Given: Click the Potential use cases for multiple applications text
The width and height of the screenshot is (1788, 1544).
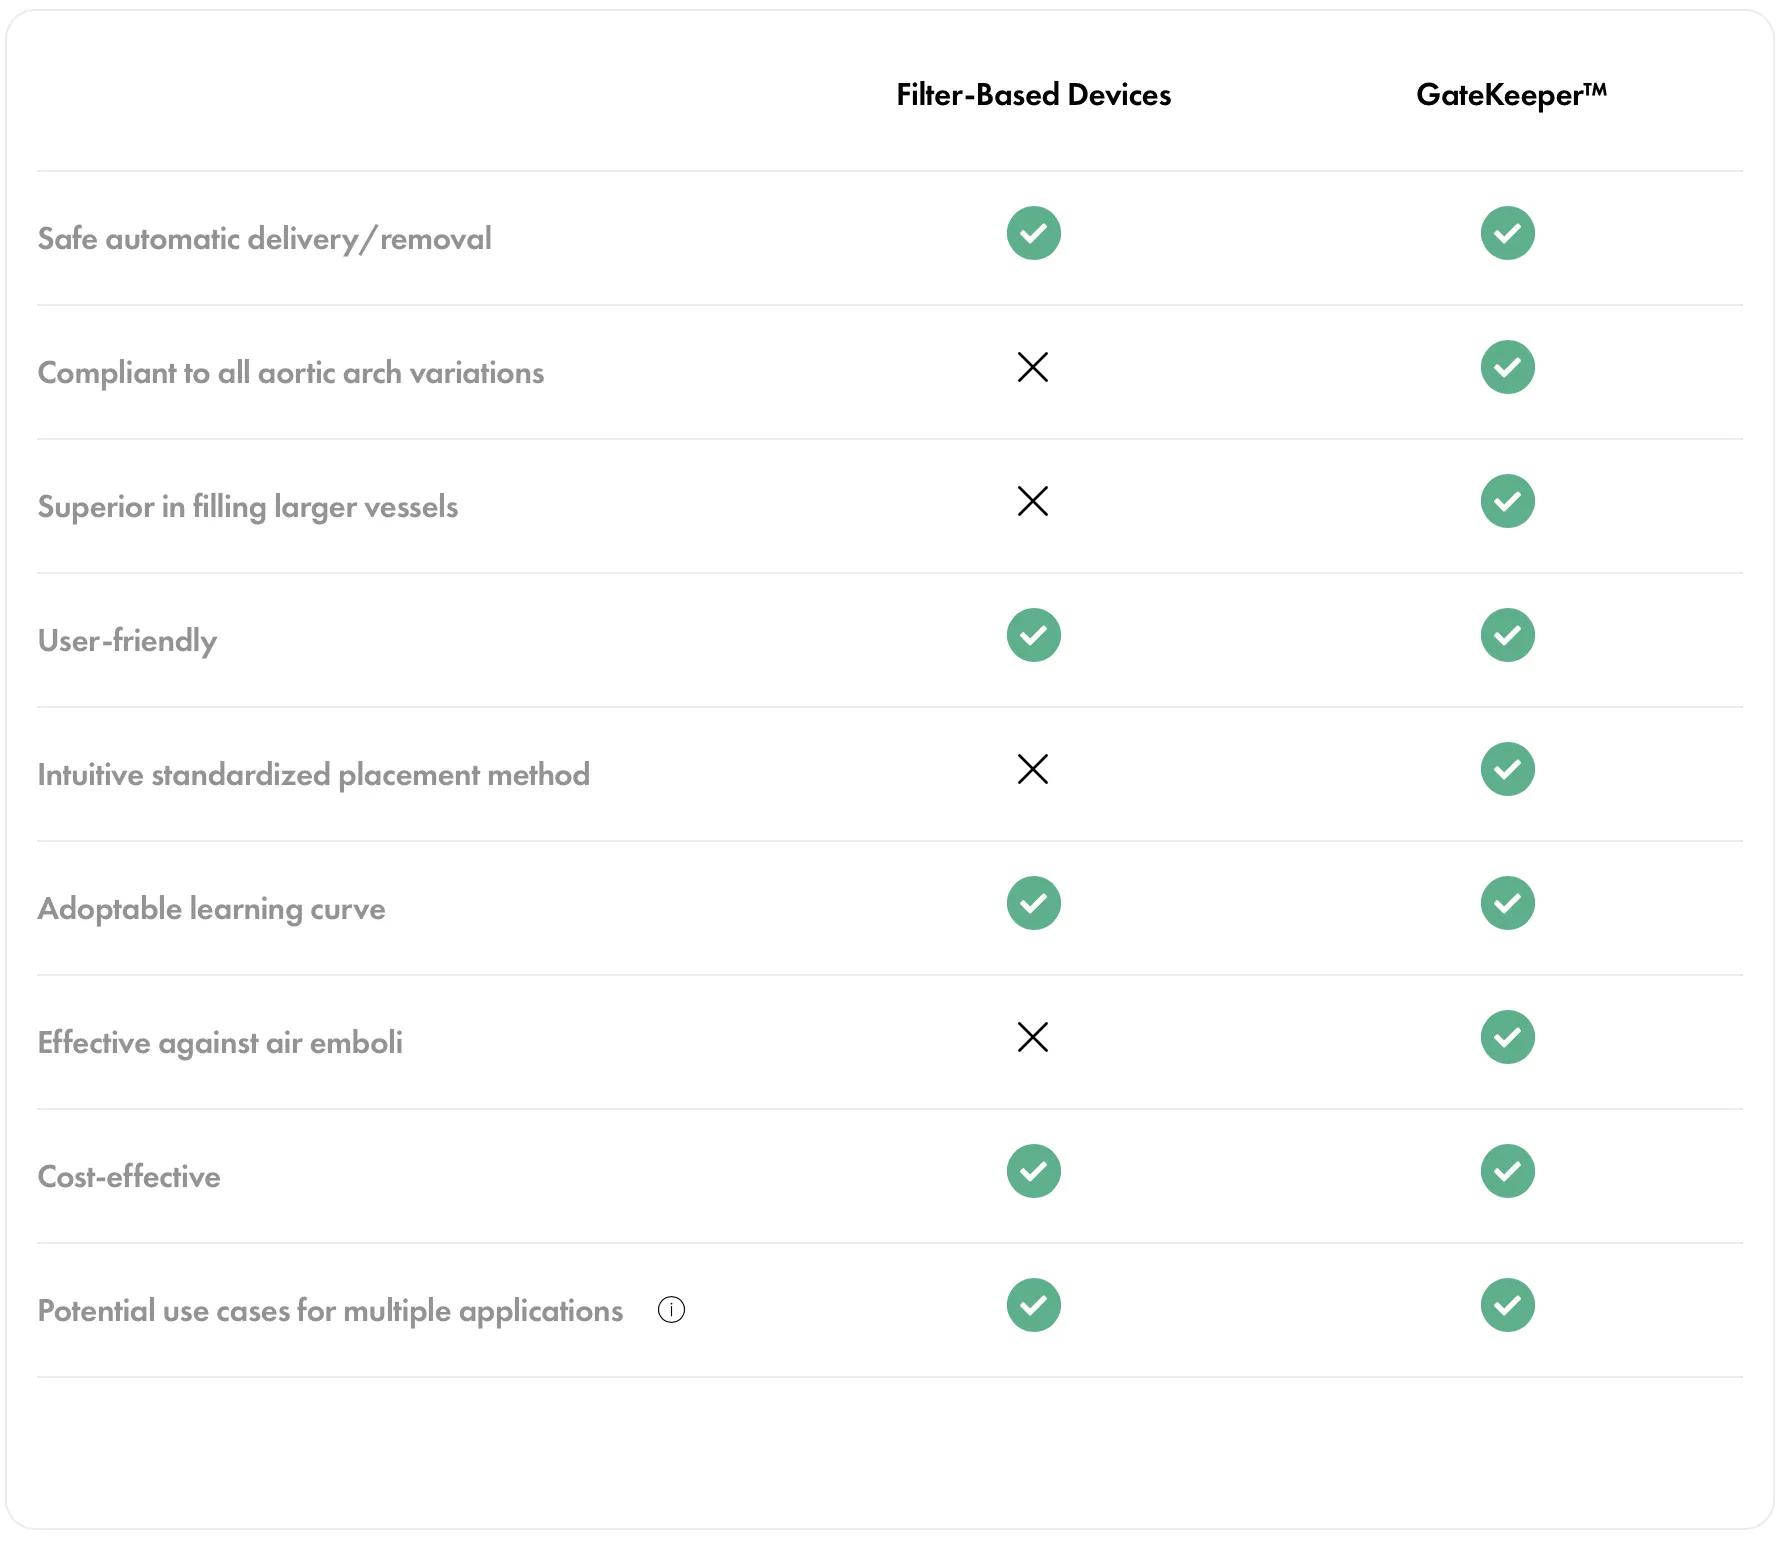Looking at the screenshot, I should point(330,1311).
